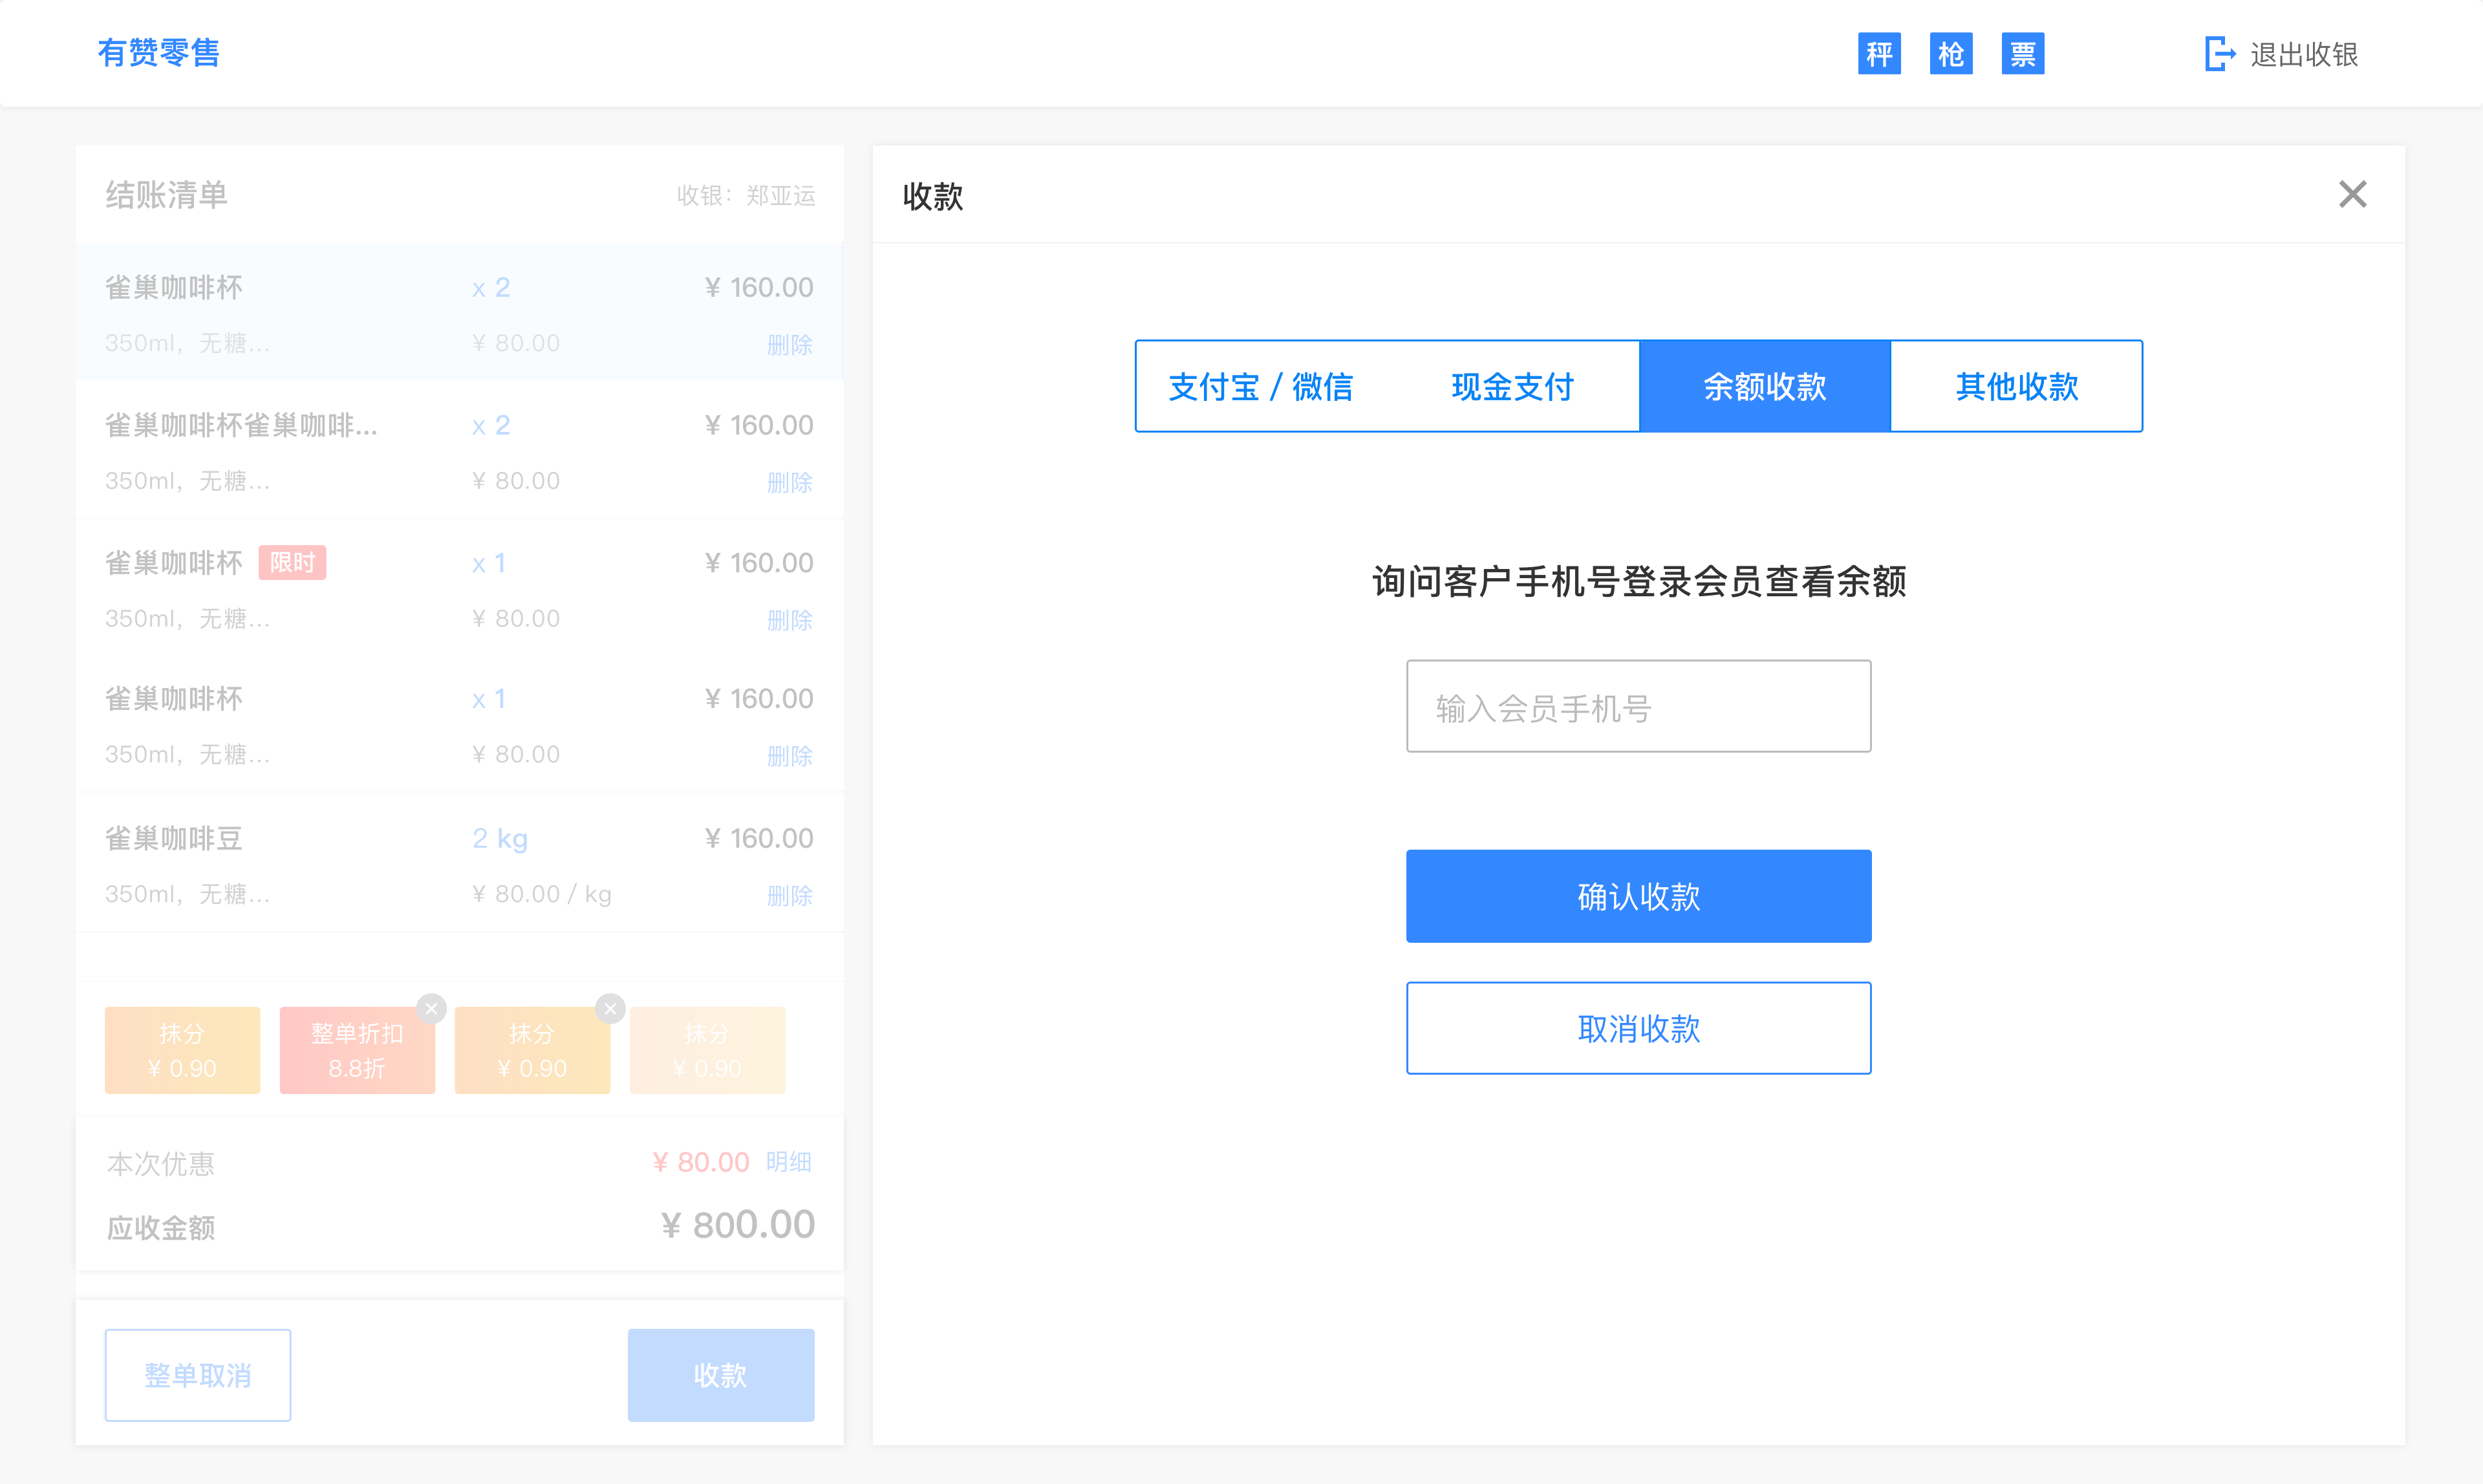Click the 询问客户手机号登录会员查看余额 prompt
2483x1484 pixels.
(1638, 581)
